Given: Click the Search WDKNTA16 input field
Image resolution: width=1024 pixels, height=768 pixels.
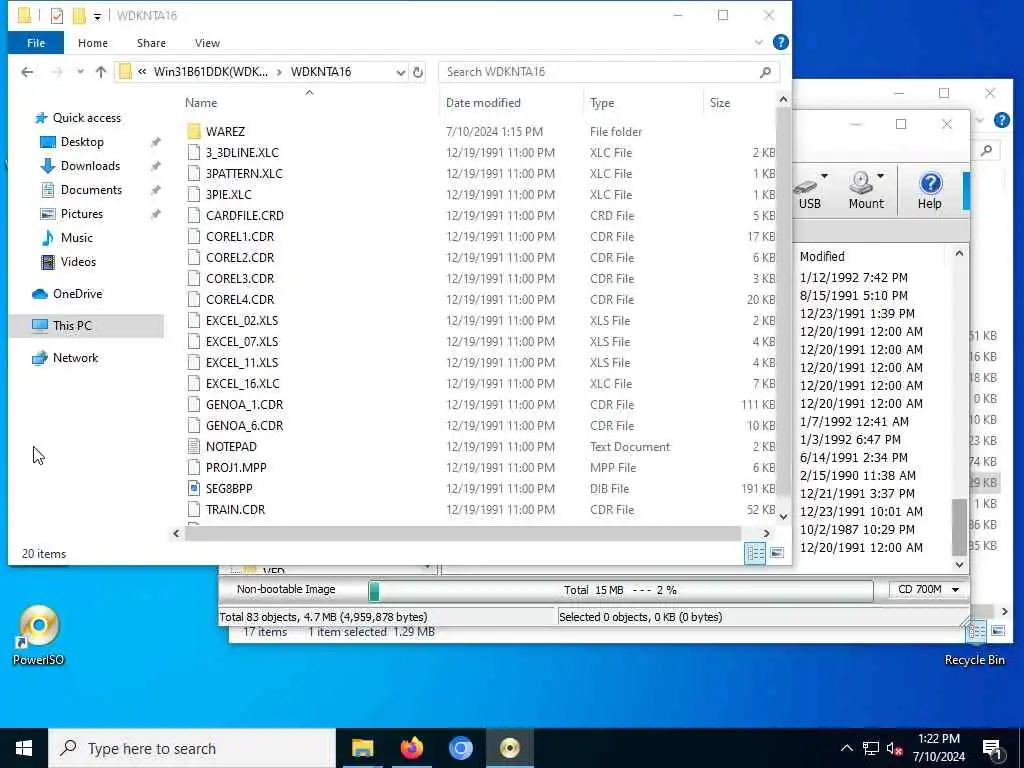Looking at the screenshot, I should (599, 72).
